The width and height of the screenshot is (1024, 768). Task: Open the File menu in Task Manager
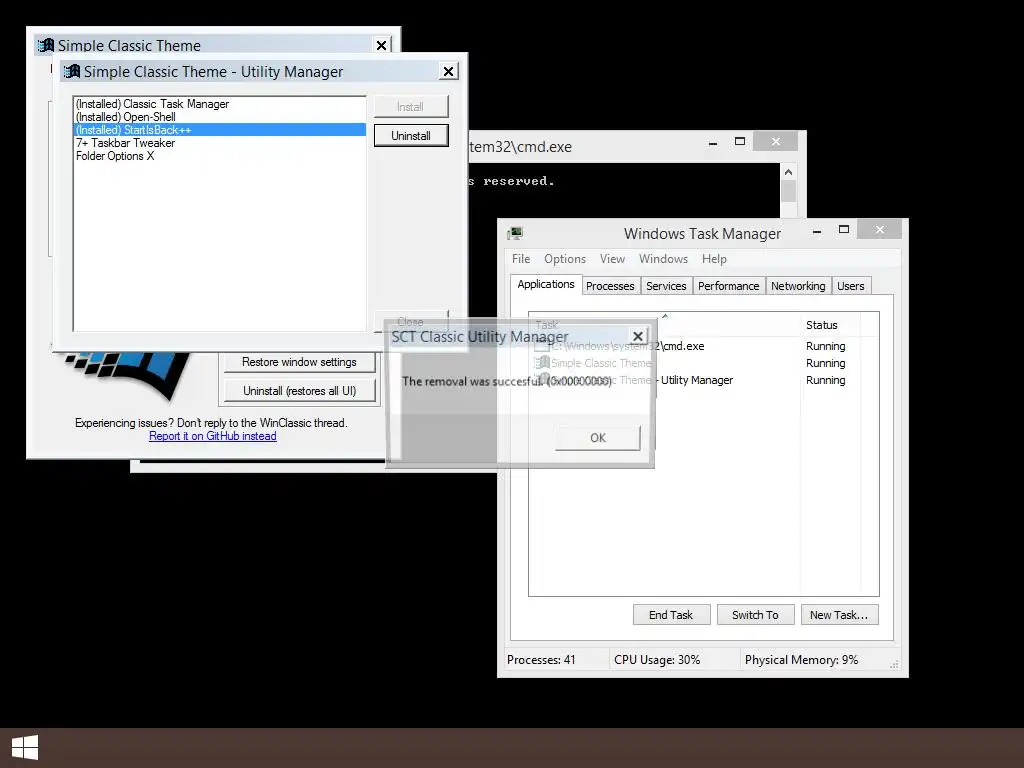520,259
